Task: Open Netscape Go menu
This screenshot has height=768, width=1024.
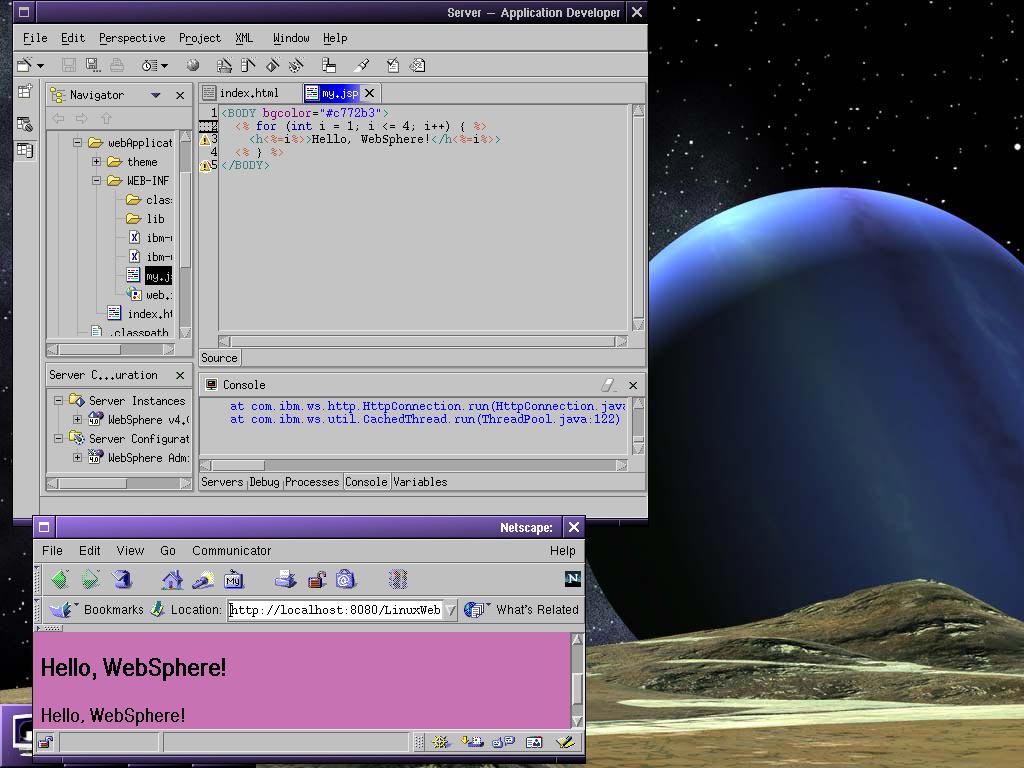Action: (x=168, y=551)
